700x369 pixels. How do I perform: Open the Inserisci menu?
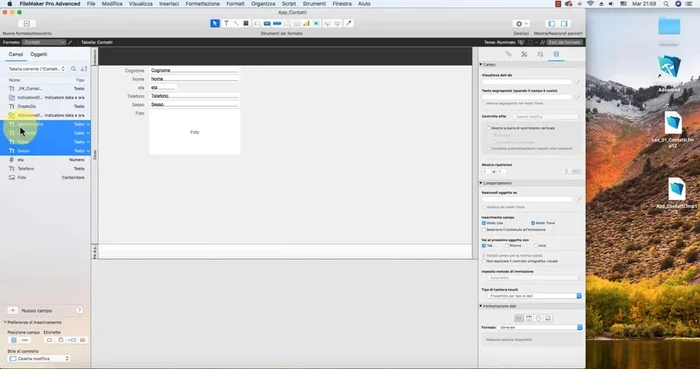[169, 4]
